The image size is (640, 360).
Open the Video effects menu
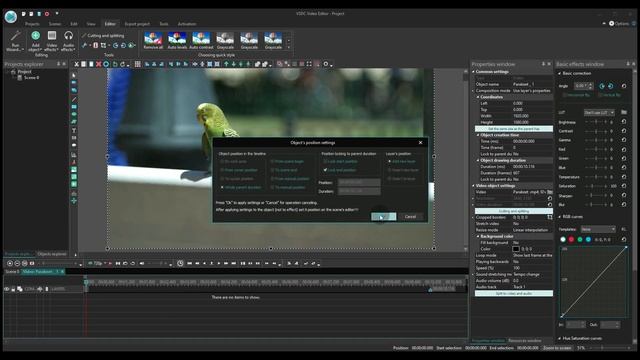[51, 41]
